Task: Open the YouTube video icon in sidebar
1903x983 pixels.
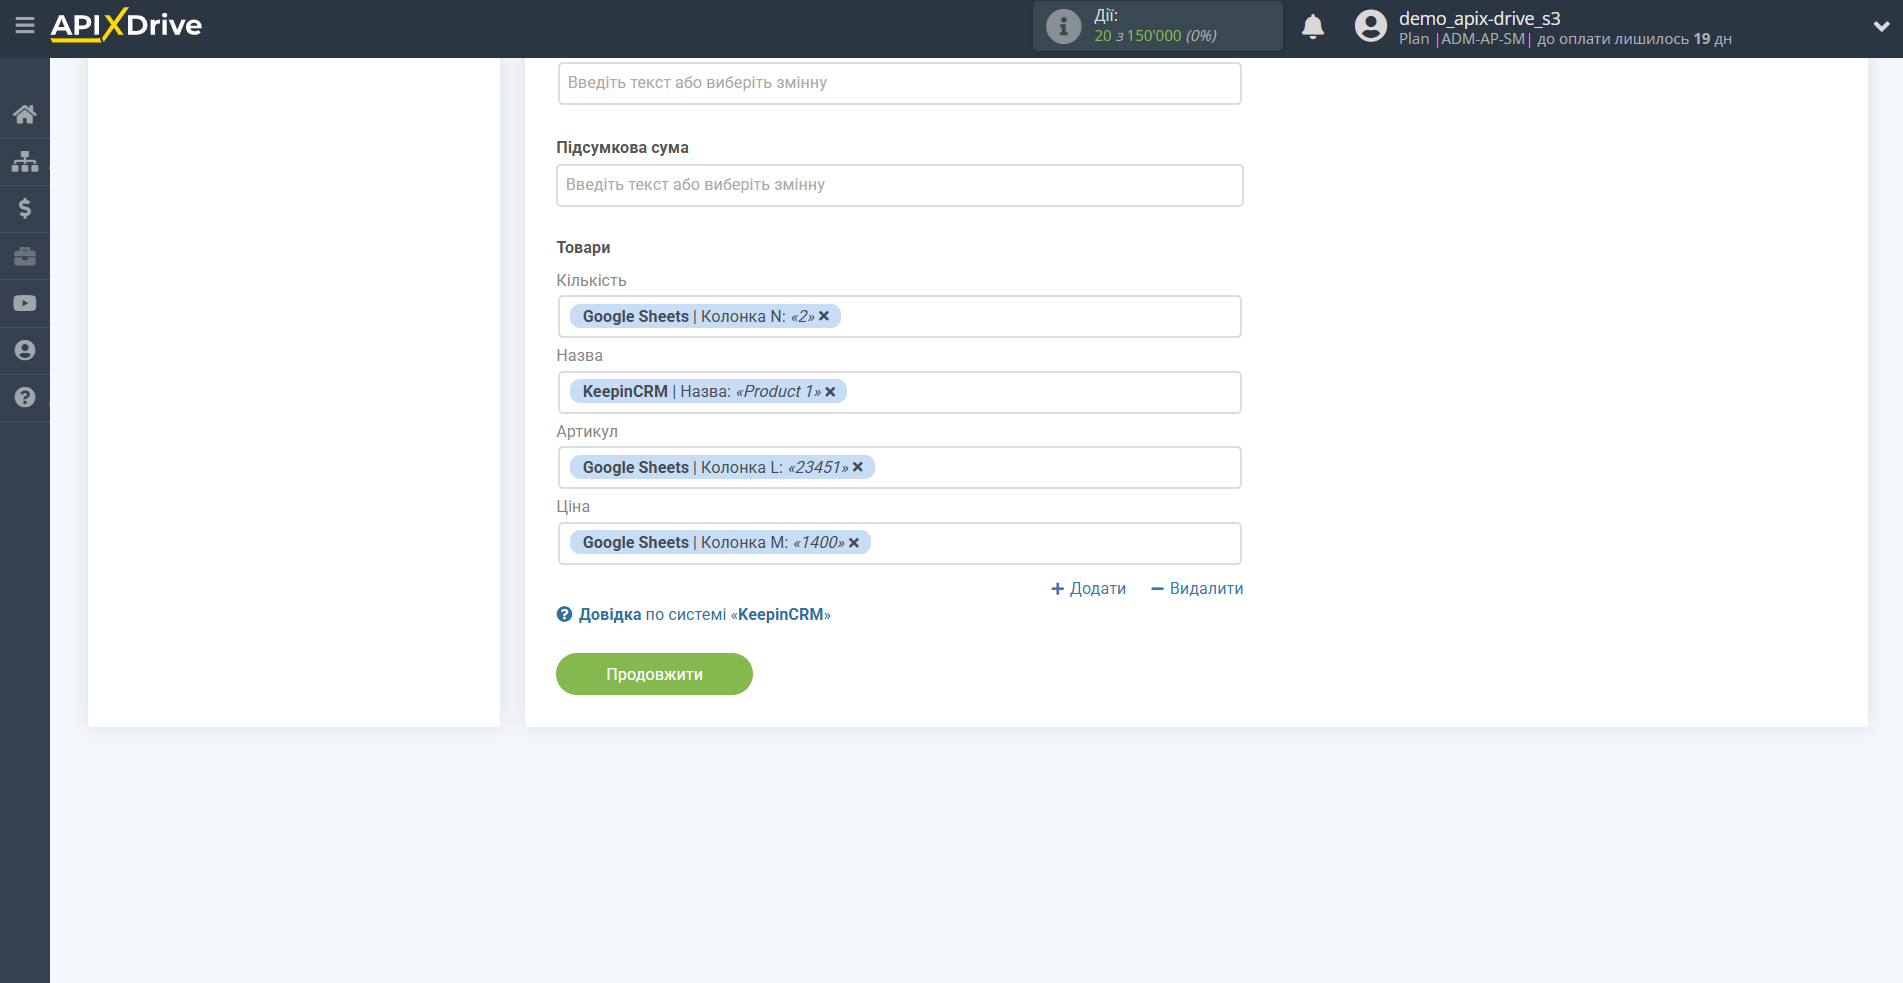Action: point(25,303)
